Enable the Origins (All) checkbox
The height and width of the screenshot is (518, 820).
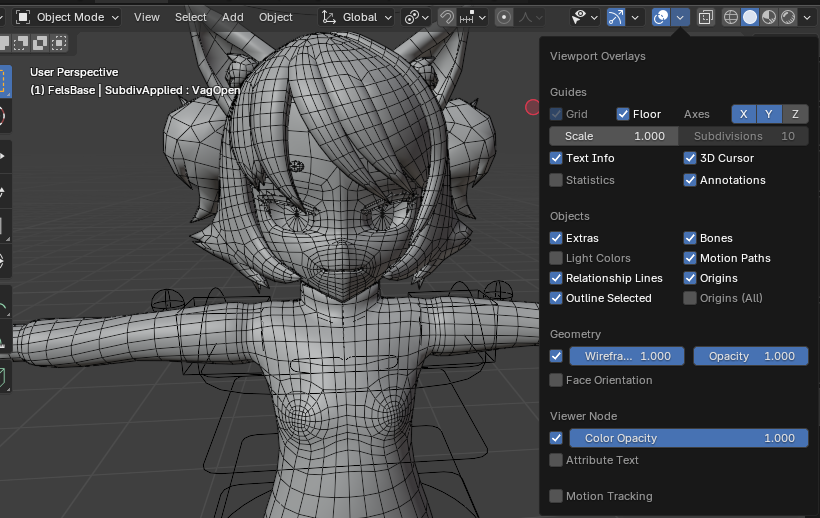[x=690, y=298]
